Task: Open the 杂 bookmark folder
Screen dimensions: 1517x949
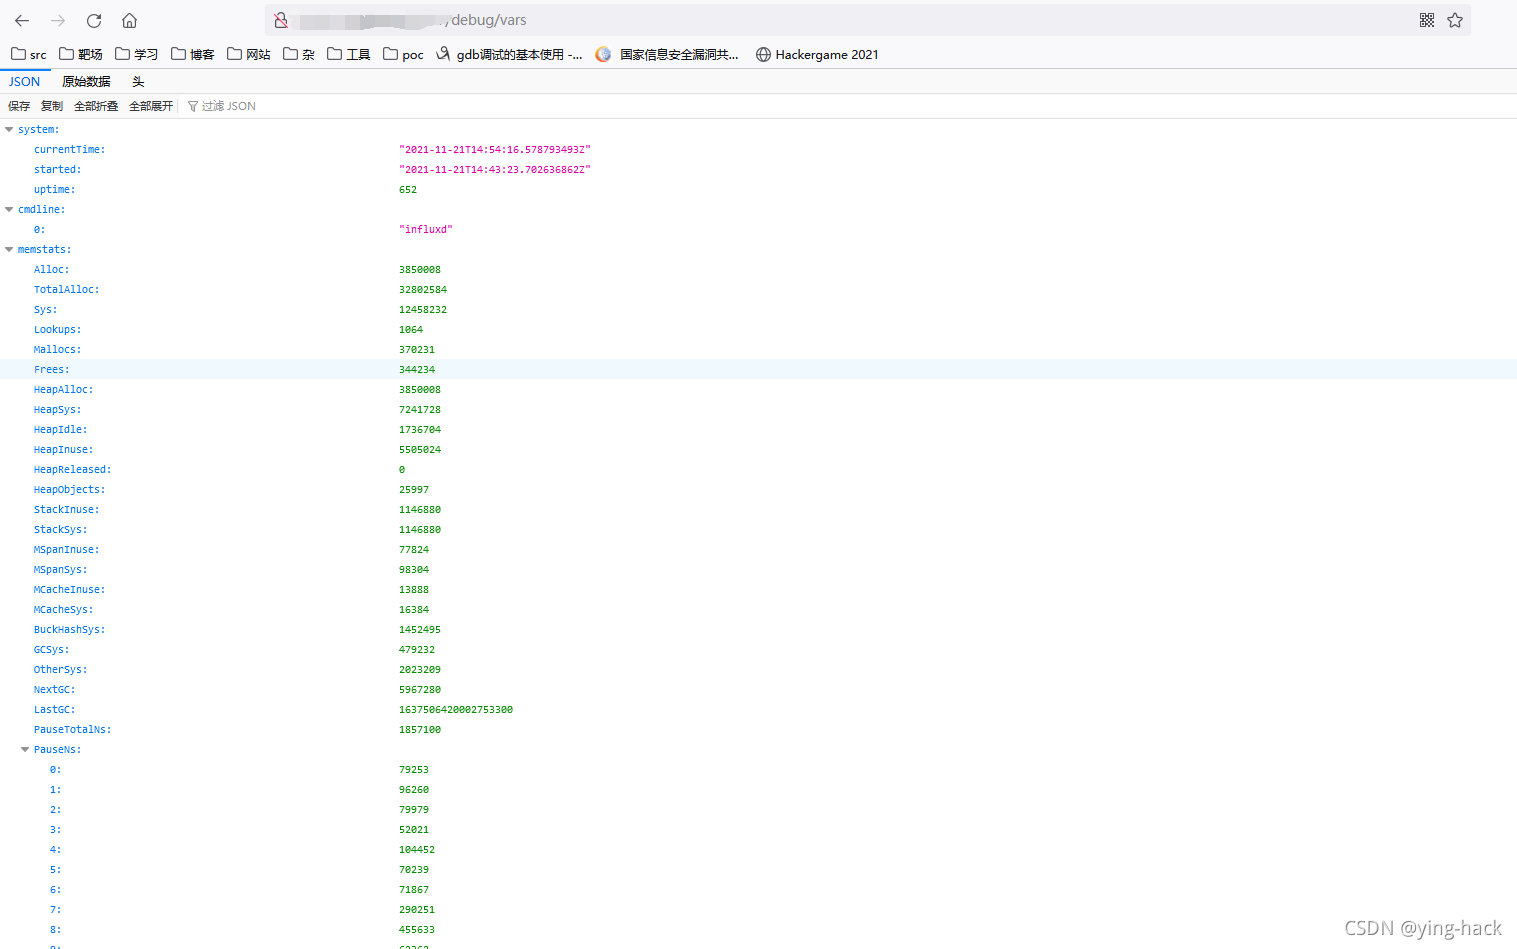Action: click(x=299, y=54)
